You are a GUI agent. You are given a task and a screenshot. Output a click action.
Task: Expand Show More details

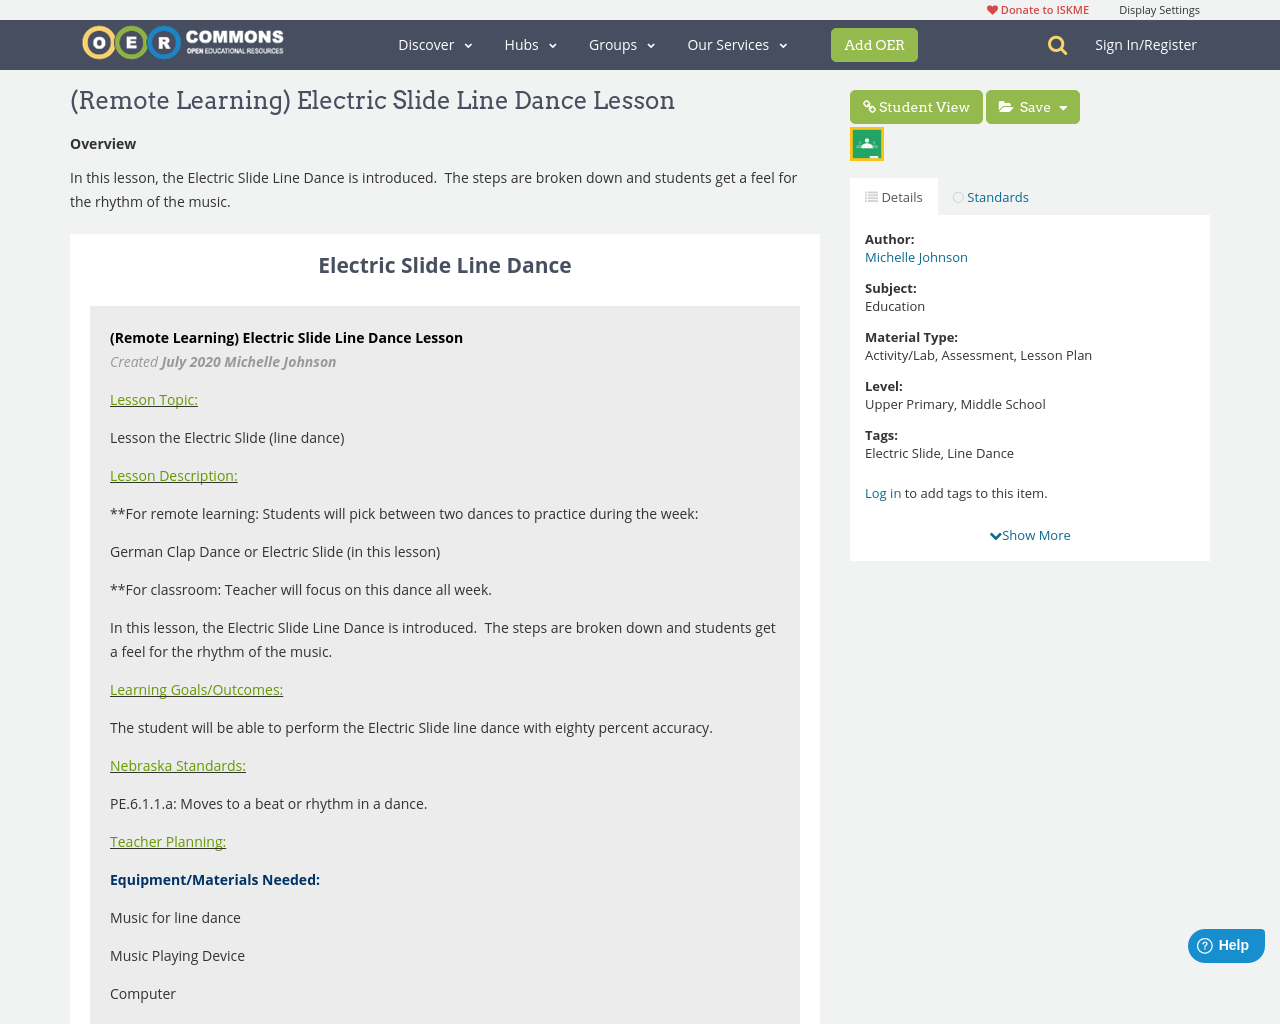click(1029, 534)
